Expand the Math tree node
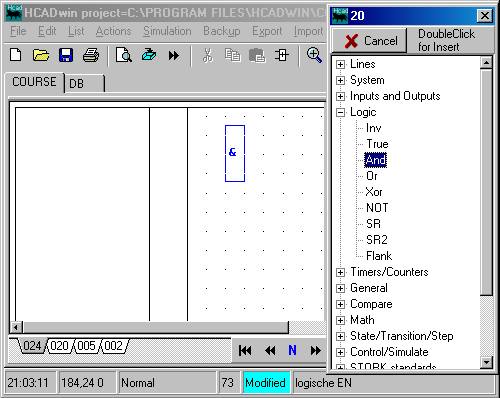The height and width of the screenshot is (398, 500). pos(340,320)
